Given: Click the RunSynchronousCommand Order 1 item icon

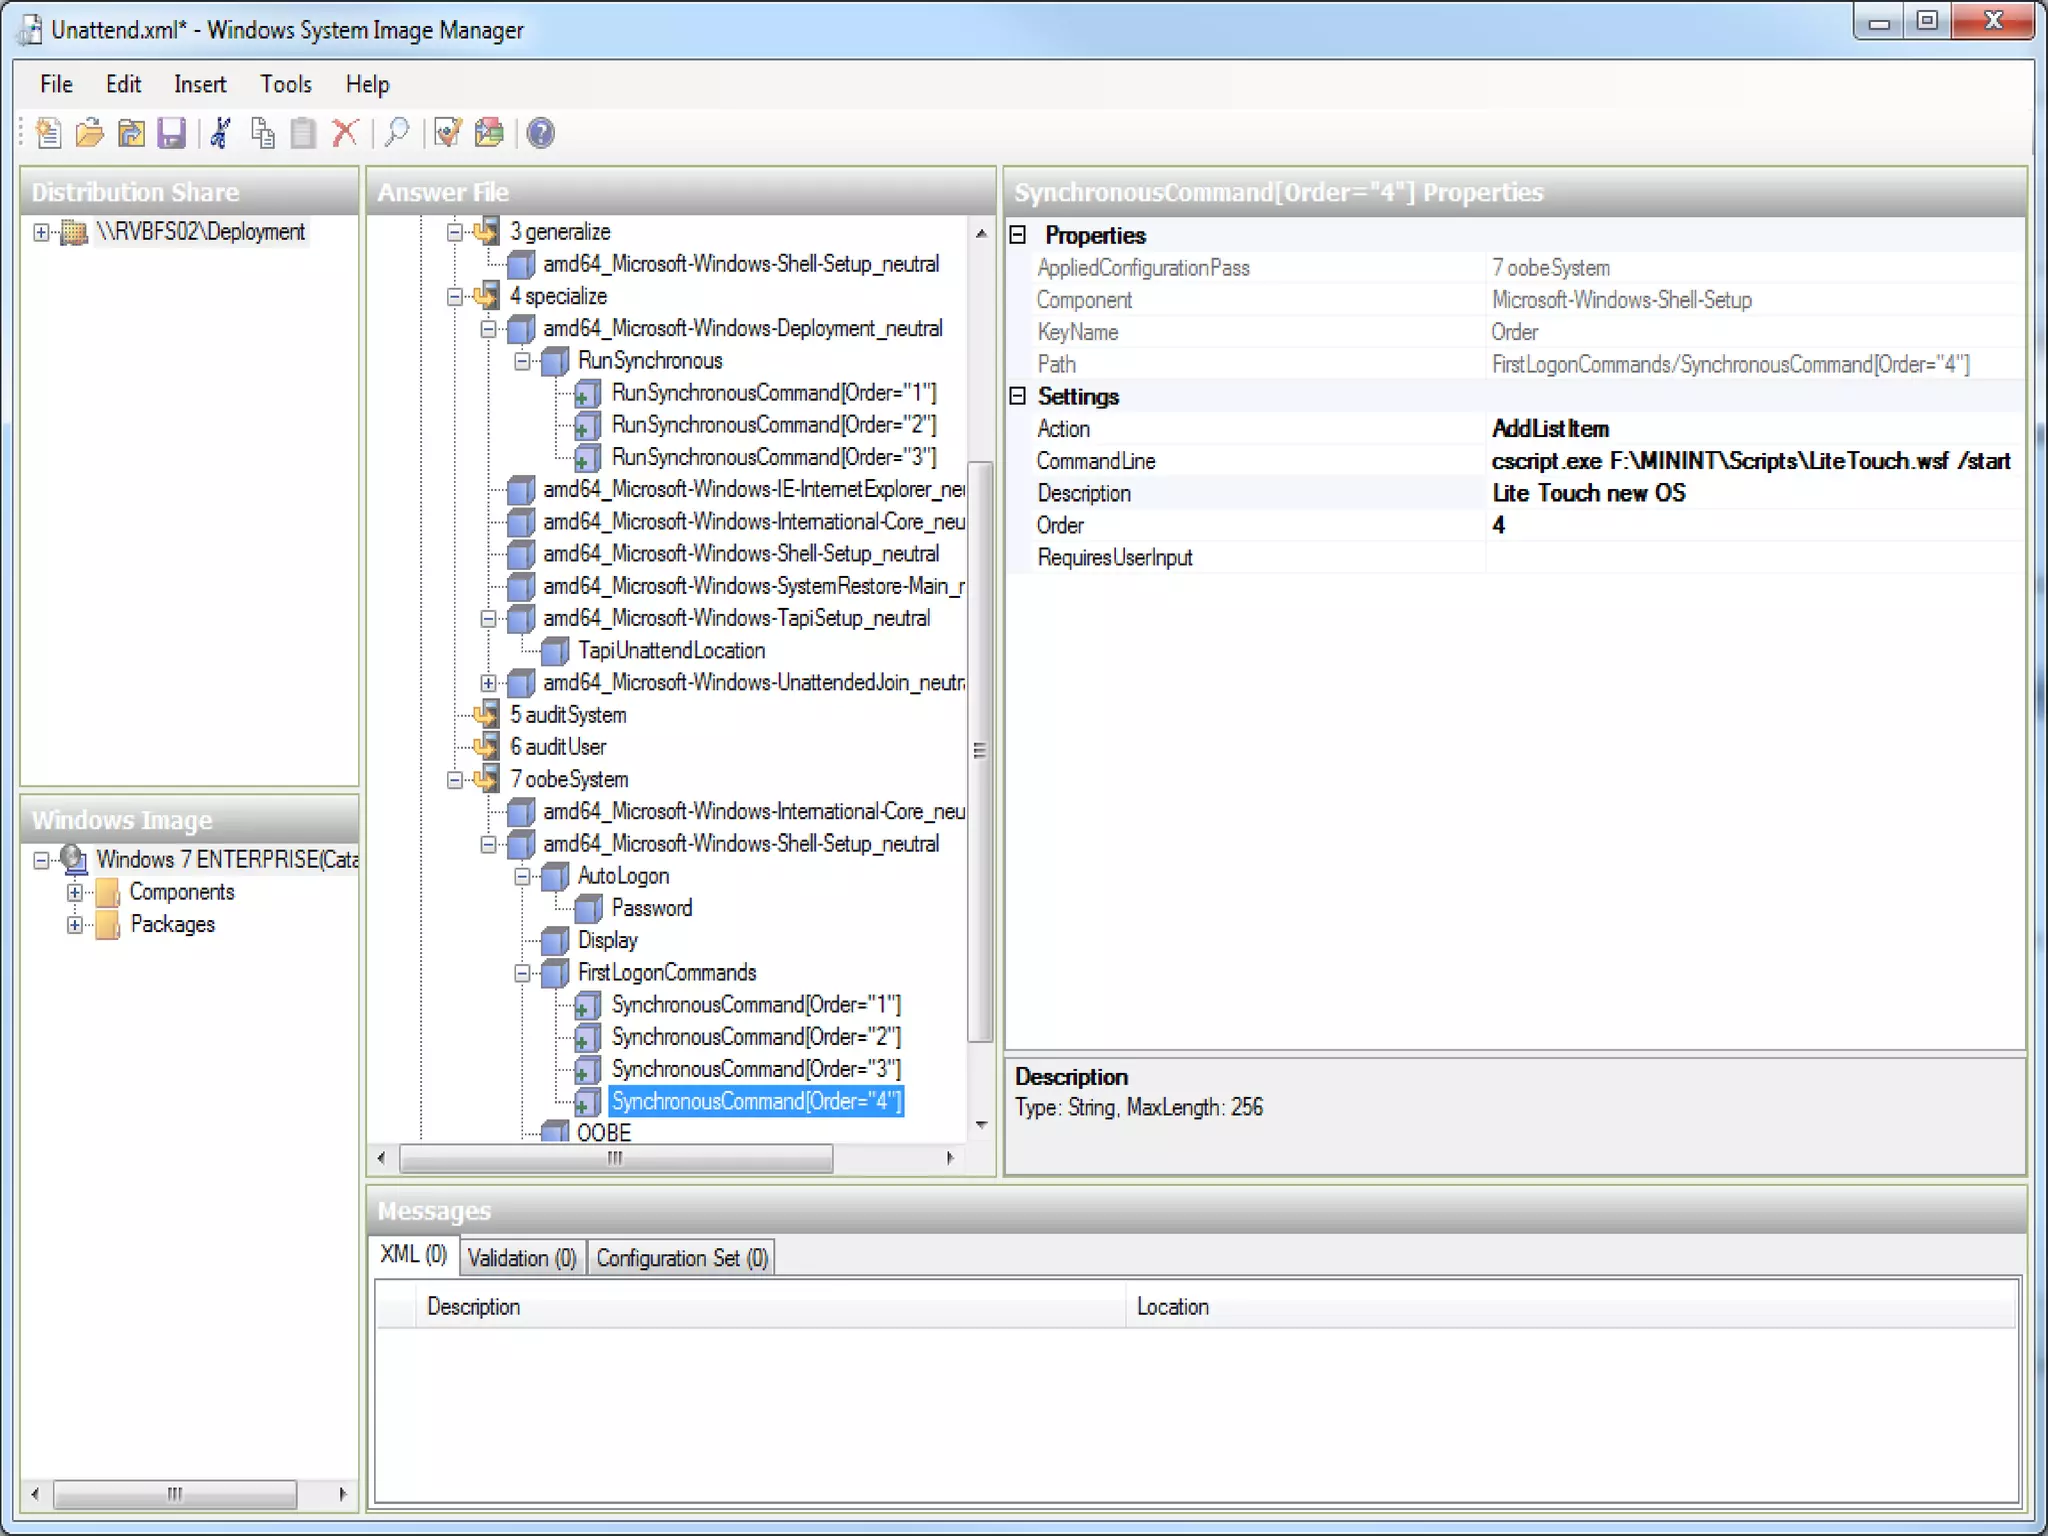Looking at the screenshot, I should point(588,393).
